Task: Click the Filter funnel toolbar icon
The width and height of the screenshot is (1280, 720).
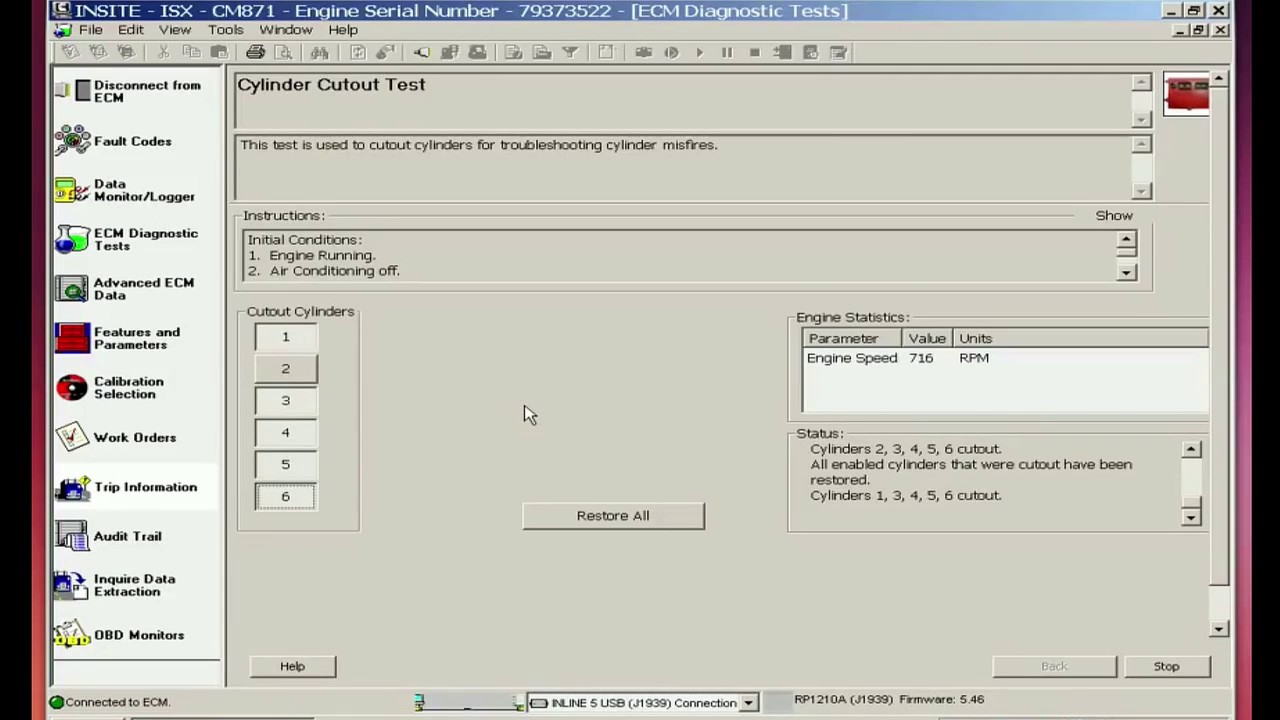Action: 569,52
